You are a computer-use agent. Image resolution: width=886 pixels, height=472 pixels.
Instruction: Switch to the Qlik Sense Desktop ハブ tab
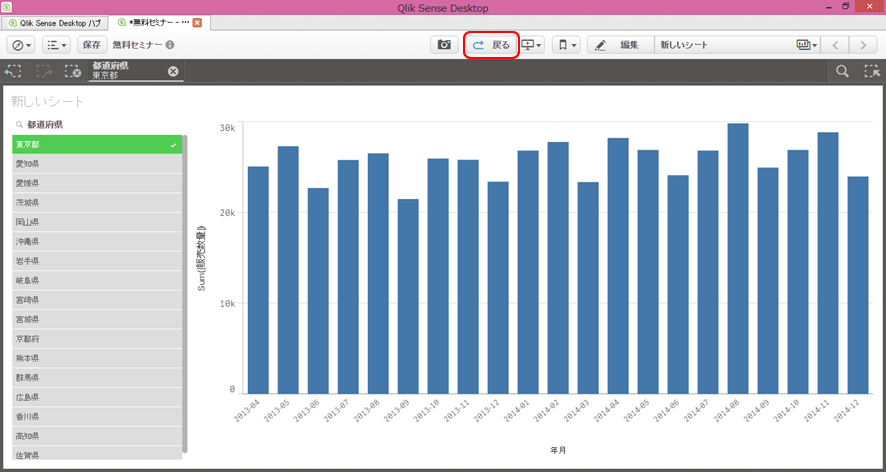[58, 22]
